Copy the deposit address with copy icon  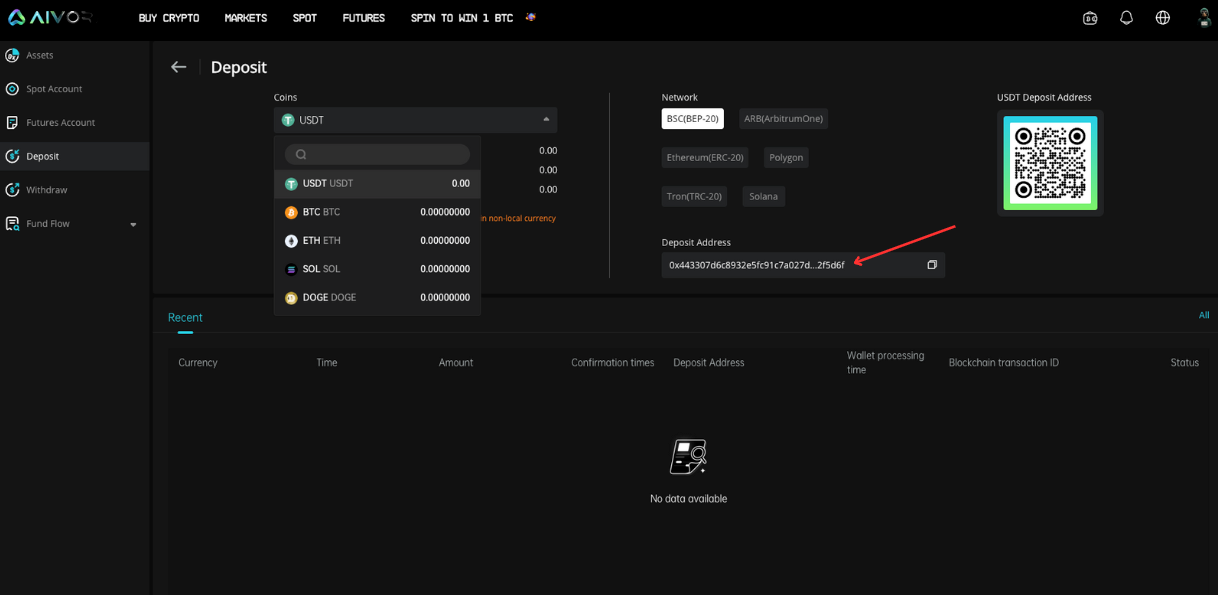[932, 265]
